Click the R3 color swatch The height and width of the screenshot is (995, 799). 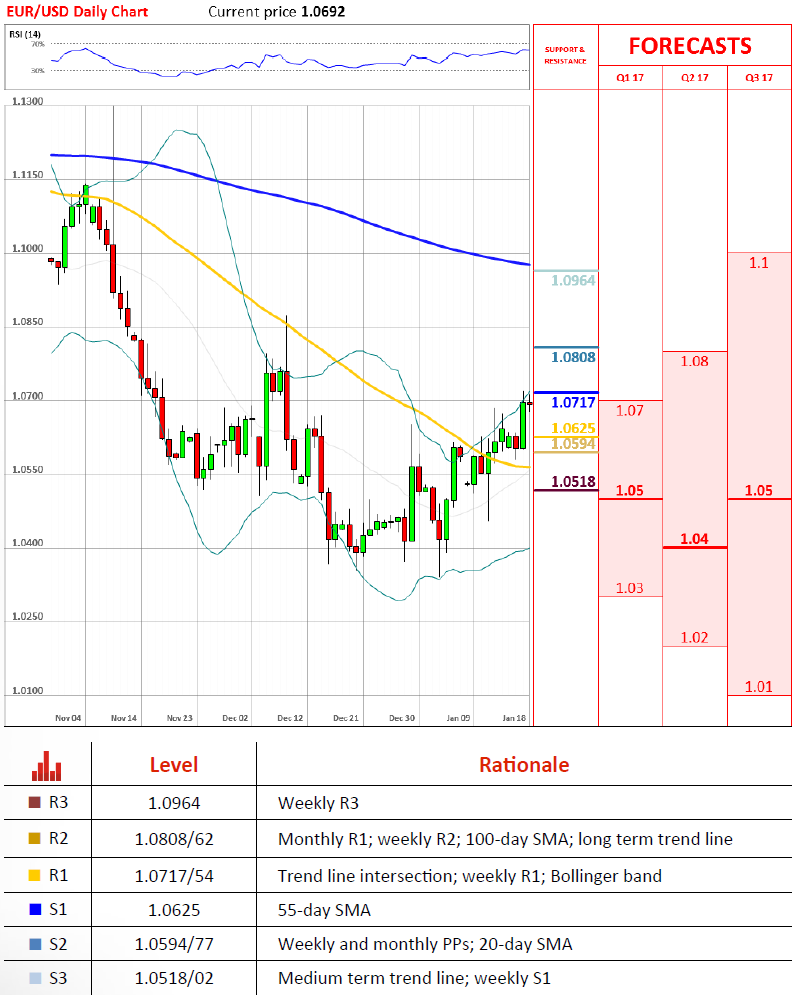35,803
